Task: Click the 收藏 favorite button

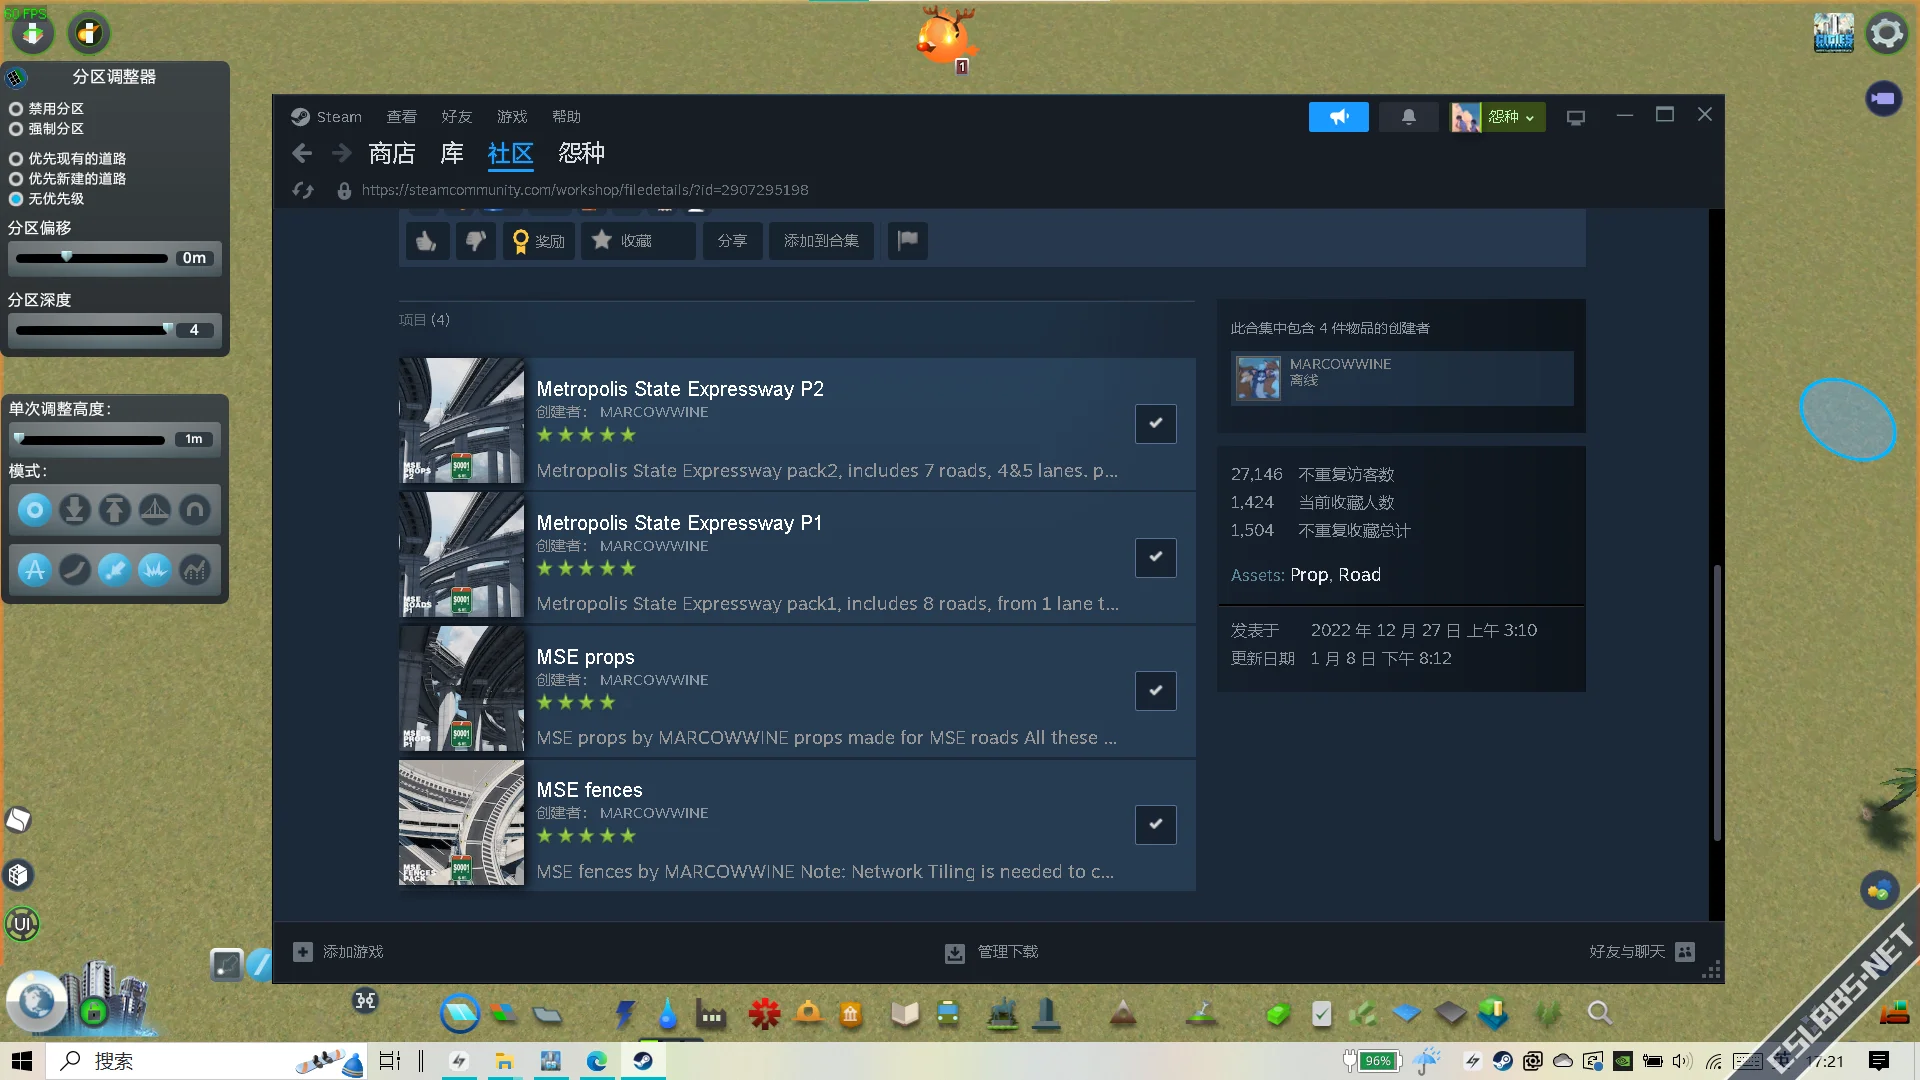Action: pos(638,241)
